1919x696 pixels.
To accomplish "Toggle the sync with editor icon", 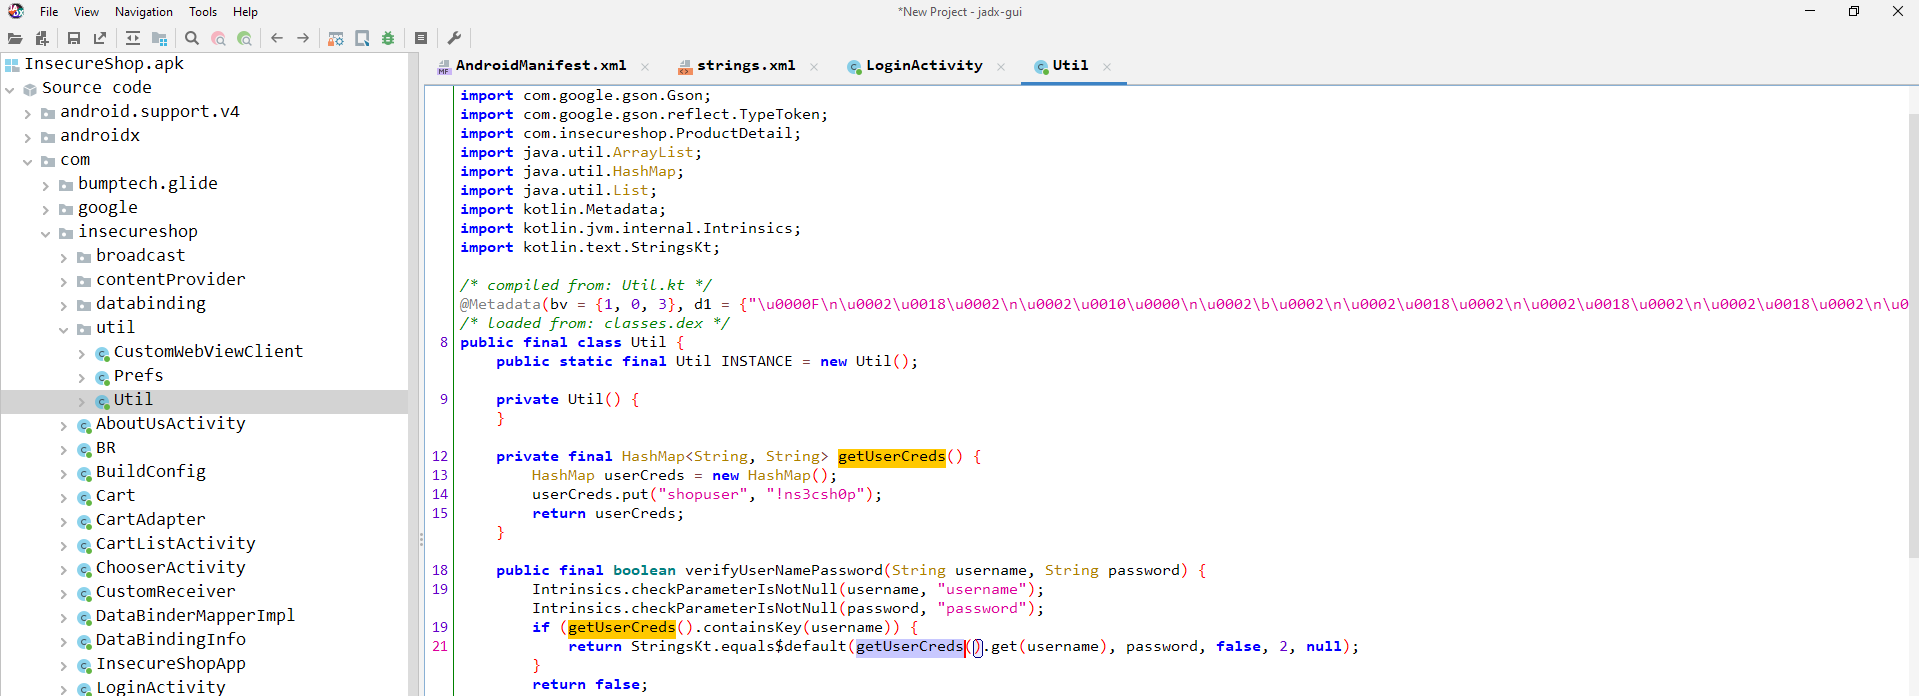I will [133, 38].
